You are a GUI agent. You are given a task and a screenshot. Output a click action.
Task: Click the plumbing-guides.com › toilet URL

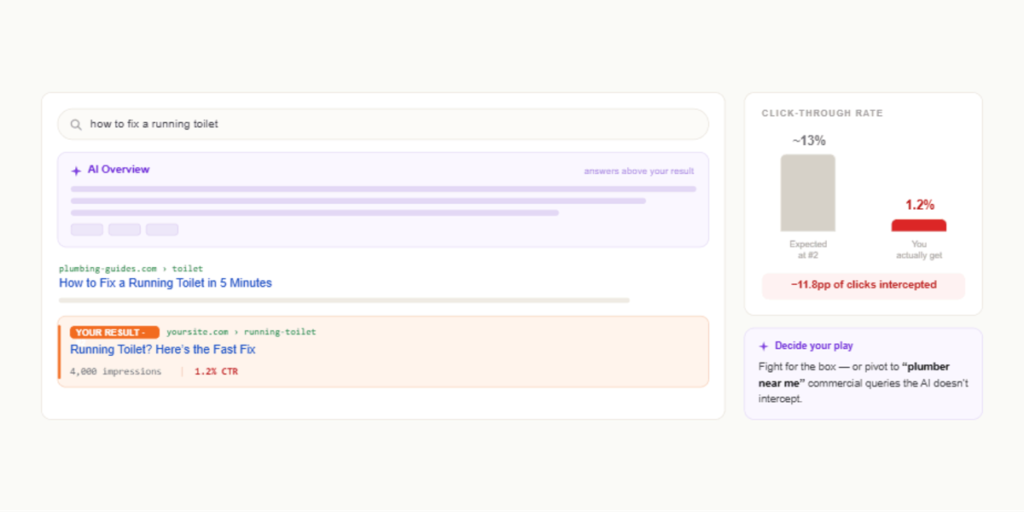(x=131, y=268)
